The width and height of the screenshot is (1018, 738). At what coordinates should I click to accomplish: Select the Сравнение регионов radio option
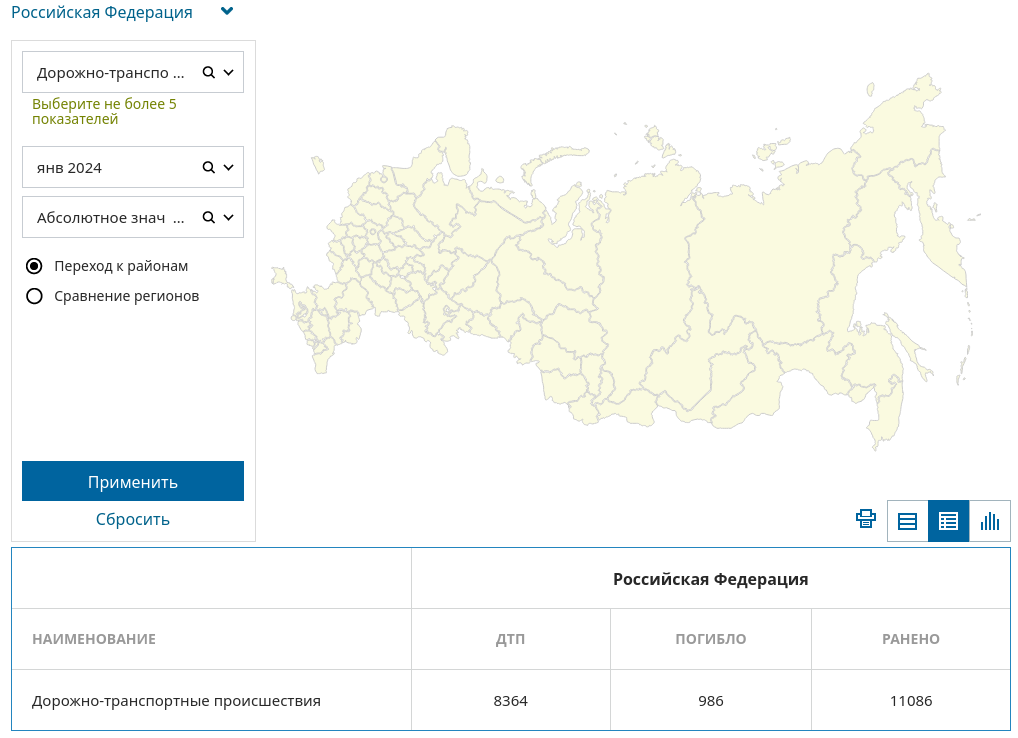[35, 296]
